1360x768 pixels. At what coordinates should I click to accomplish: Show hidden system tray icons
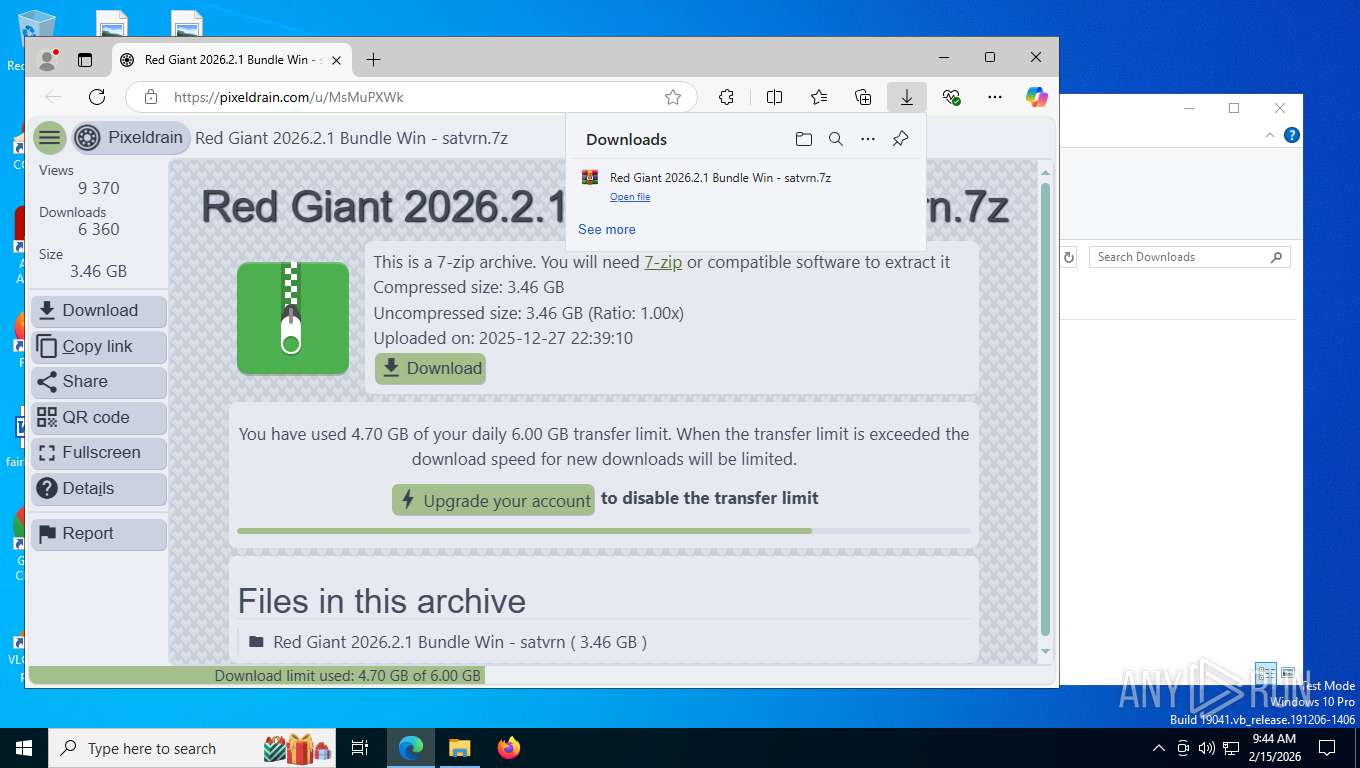coord(1159,748)
